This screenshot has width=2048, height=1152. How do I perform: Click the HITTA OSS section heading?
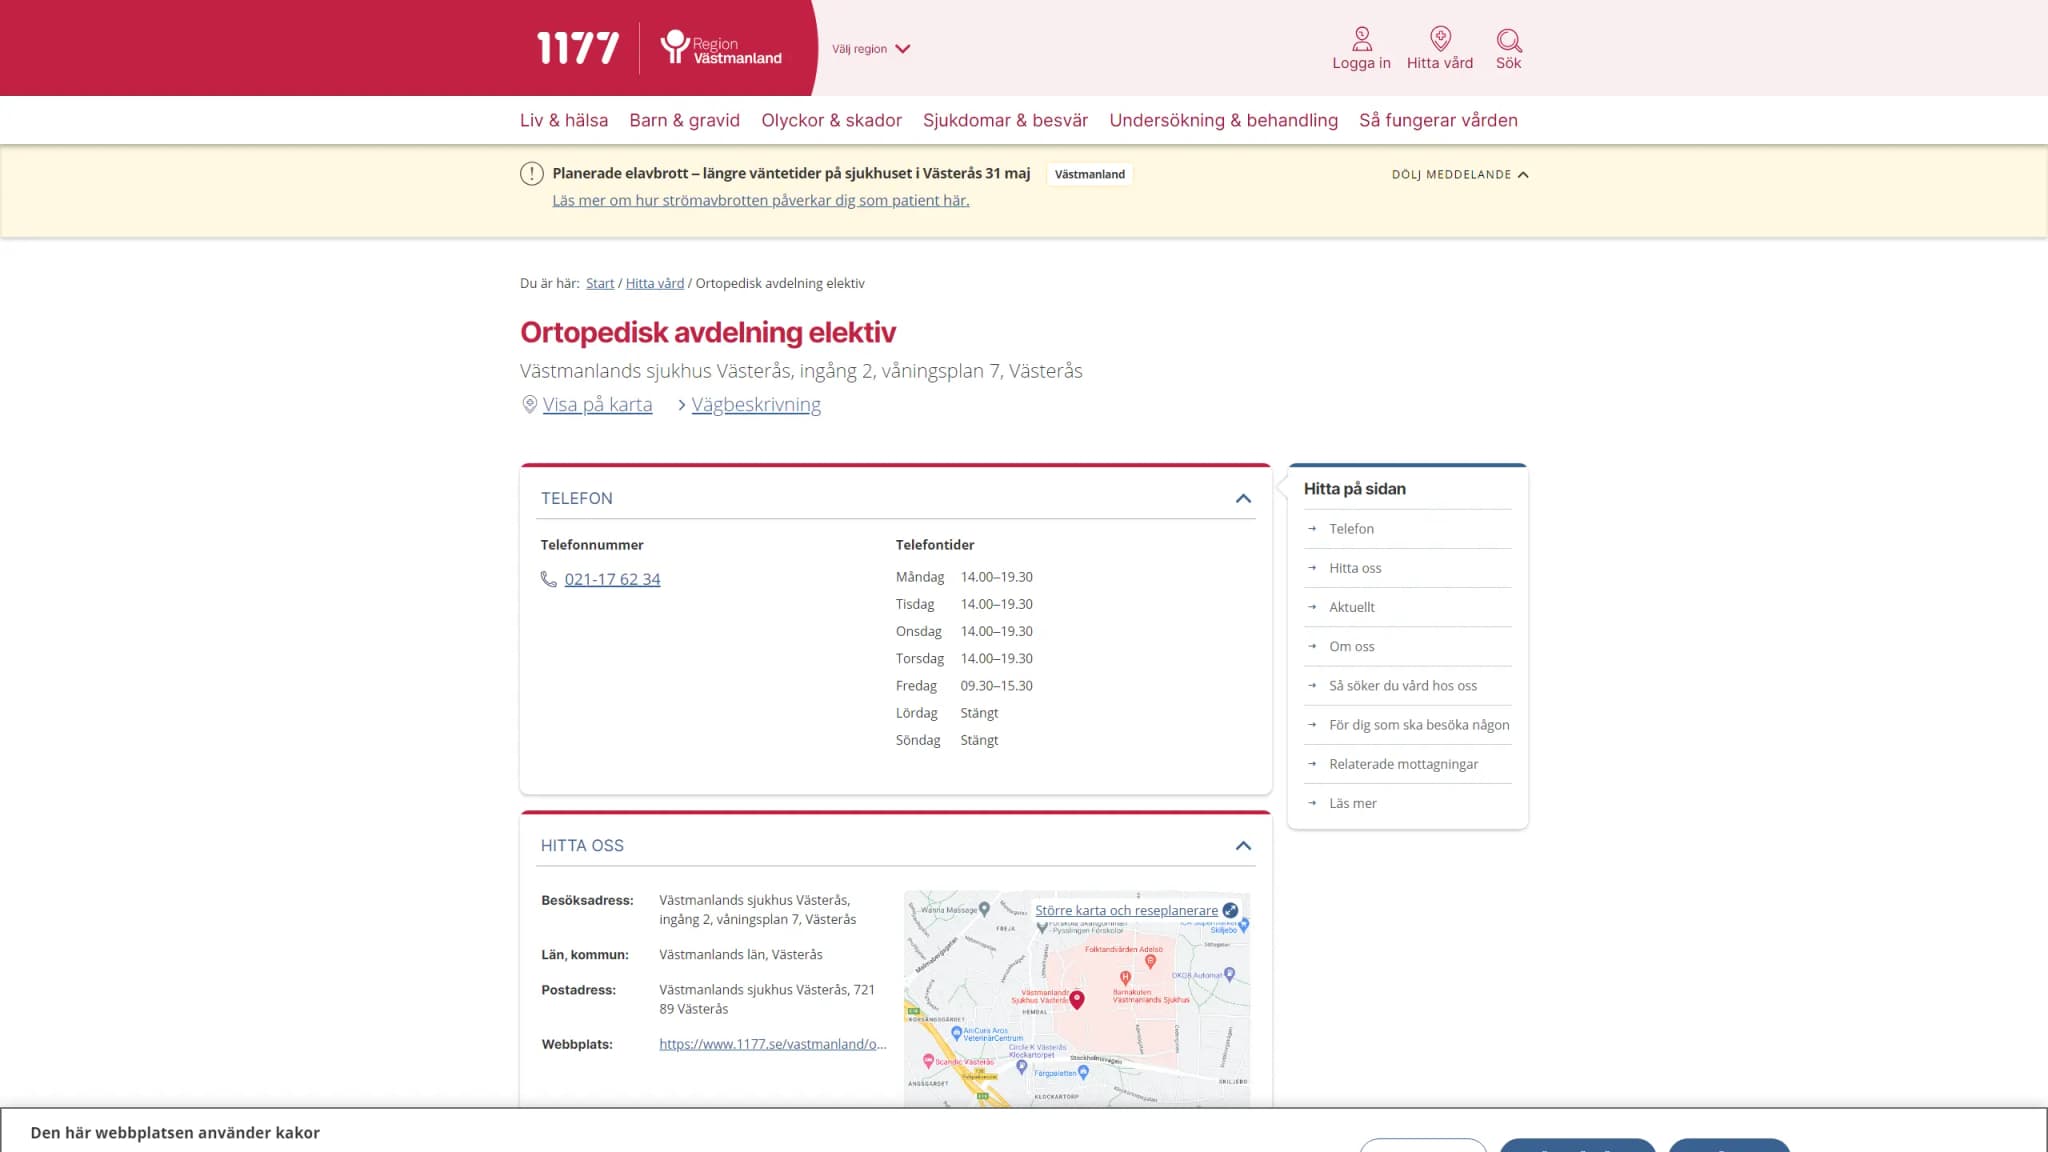[582, 846]
